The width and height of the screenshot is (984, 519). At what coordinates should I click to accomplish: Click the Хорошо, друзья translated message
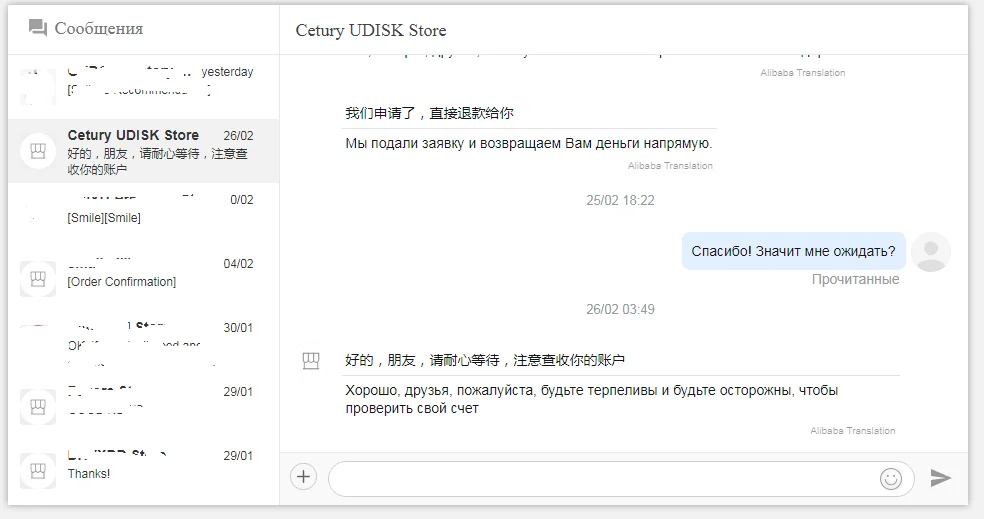(592, 399)
